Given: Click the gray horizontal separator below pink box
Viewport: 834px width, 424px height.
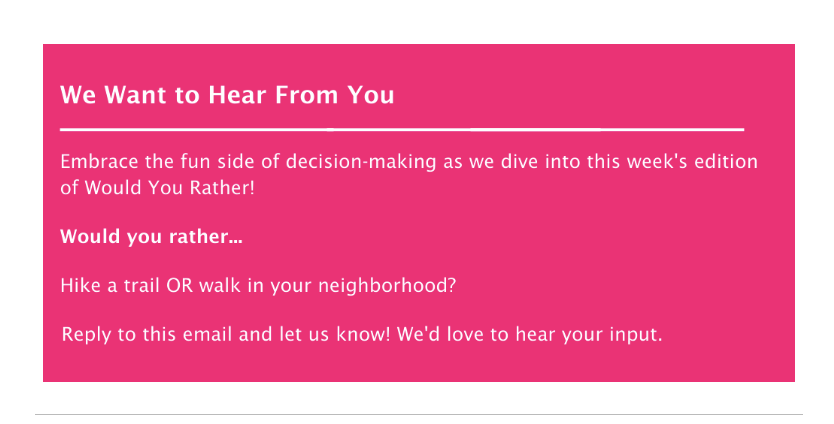Looking at the screenshot, I should 419,414.
